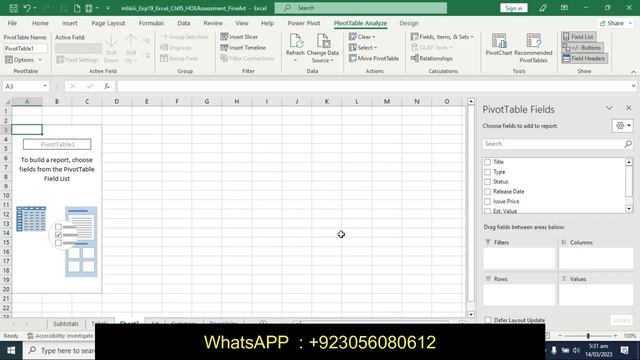Open Windows Start menu
Viewport: 640px width, 360px height.
pos(11,350)
